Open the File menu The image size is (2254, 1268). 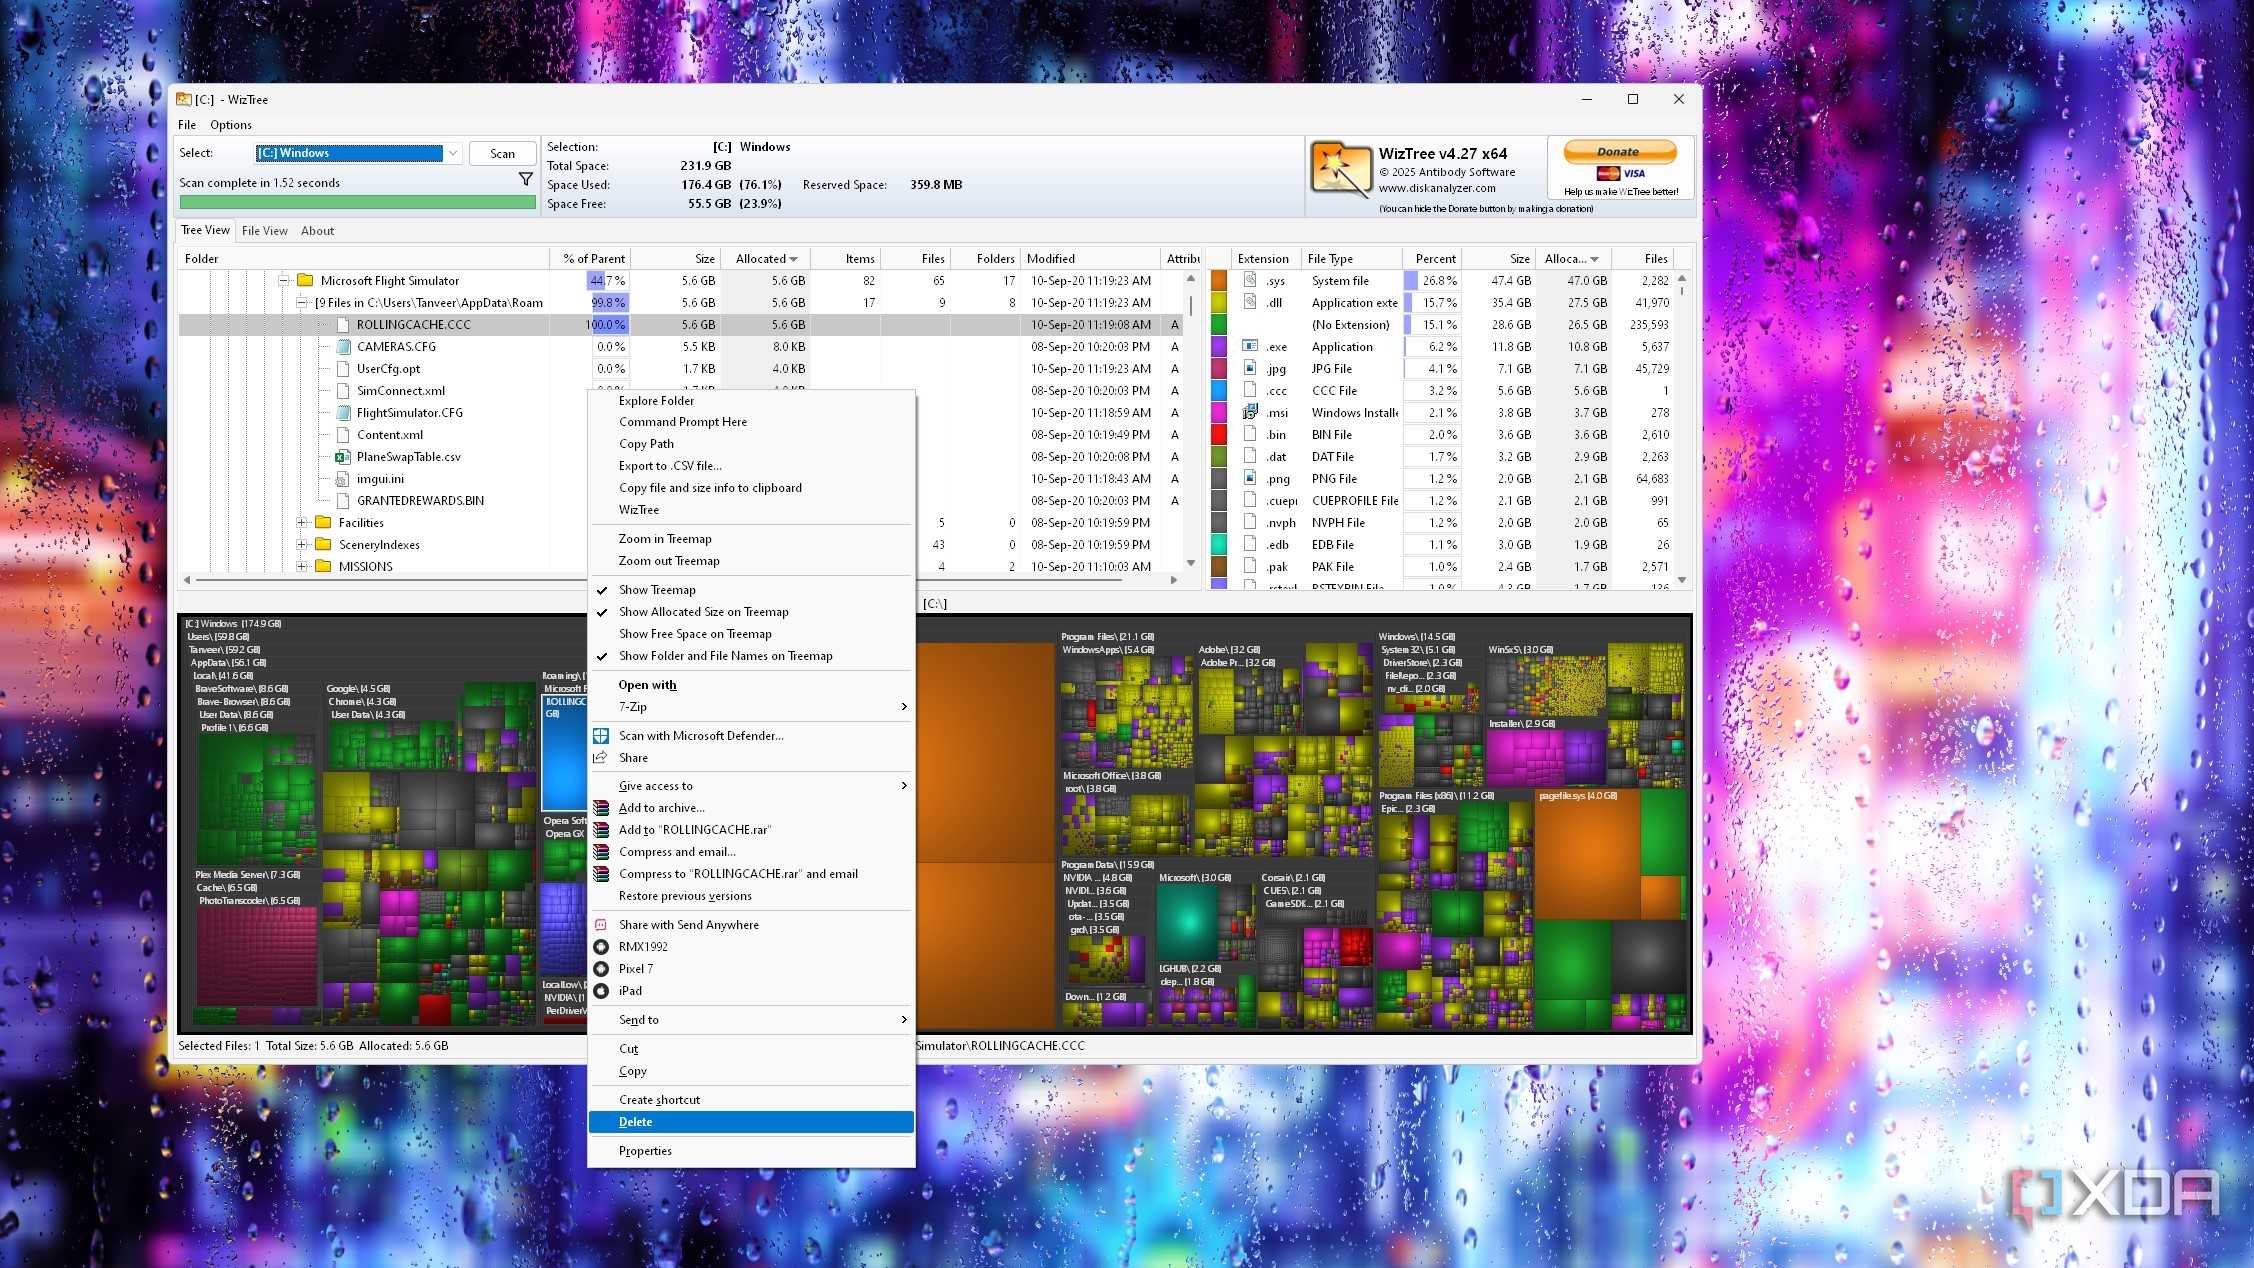coord(187,125)
